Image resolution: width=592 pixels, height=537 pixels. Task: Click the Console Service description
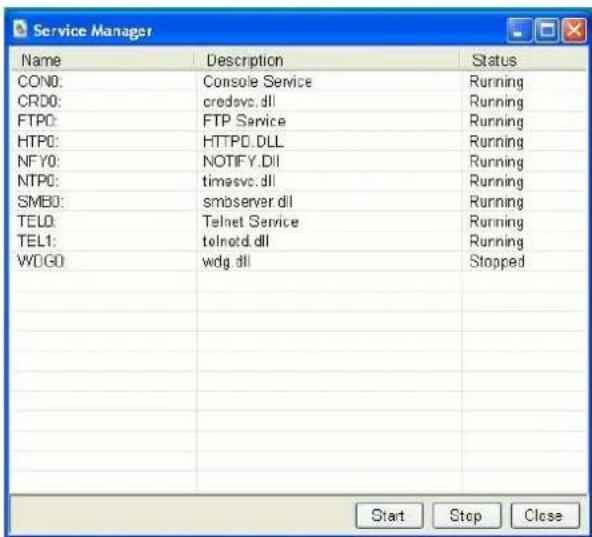pos(257,82)
